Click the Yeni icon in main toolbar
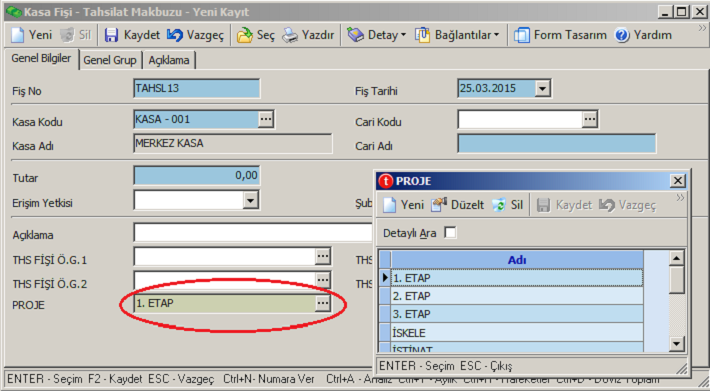 coord(18,35)
